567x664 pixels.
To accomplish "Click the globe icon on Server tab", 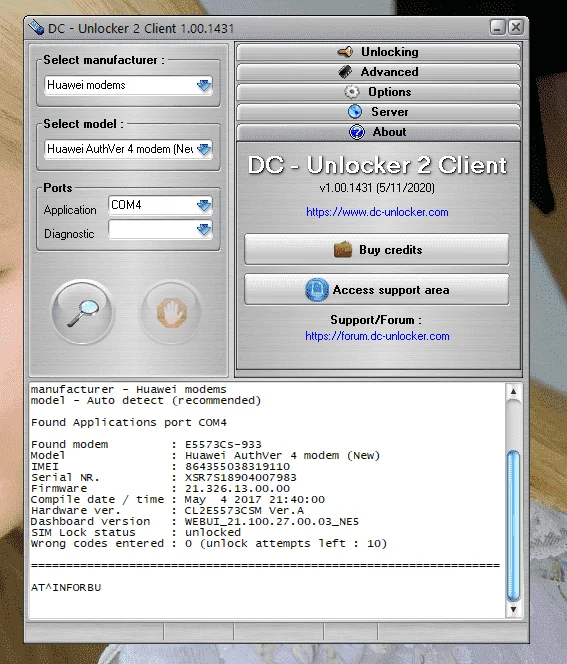I will tap(355, 112).
